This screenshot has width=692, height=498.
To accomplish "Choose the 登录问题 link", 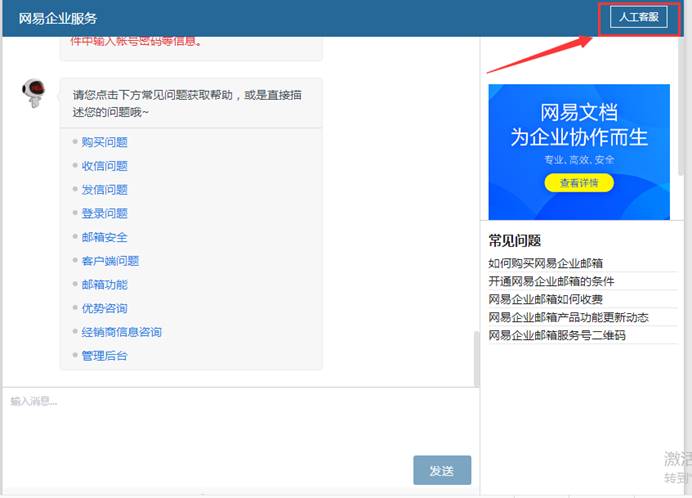I will [105, 214].
